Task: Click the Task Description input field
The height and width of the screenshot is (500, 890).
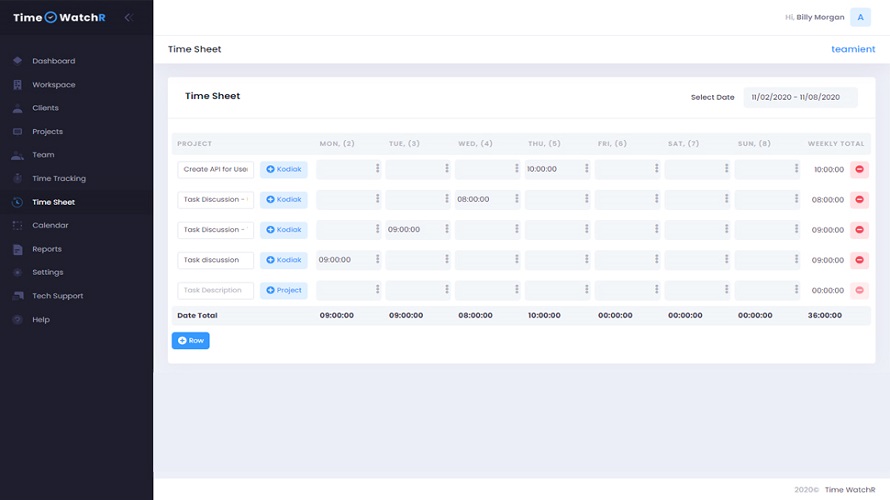Action: pyautogui.click(x=215, y=290)
